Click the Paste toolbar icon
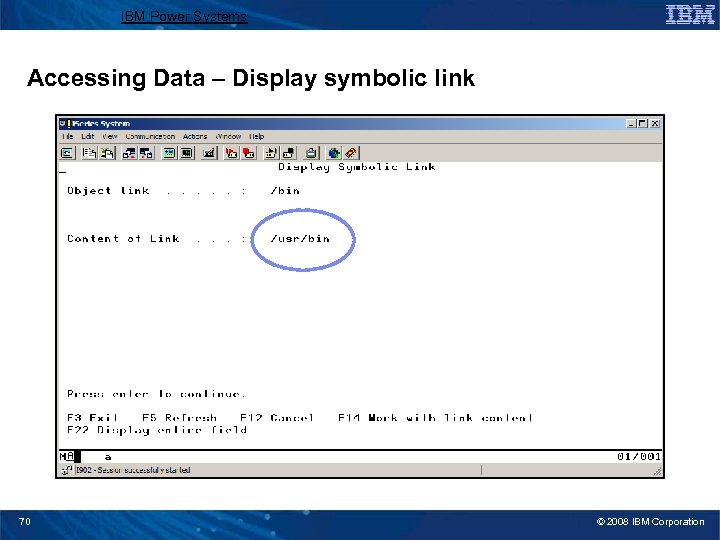The height and width of the screenshot is (540, 720). pos(107,153)
